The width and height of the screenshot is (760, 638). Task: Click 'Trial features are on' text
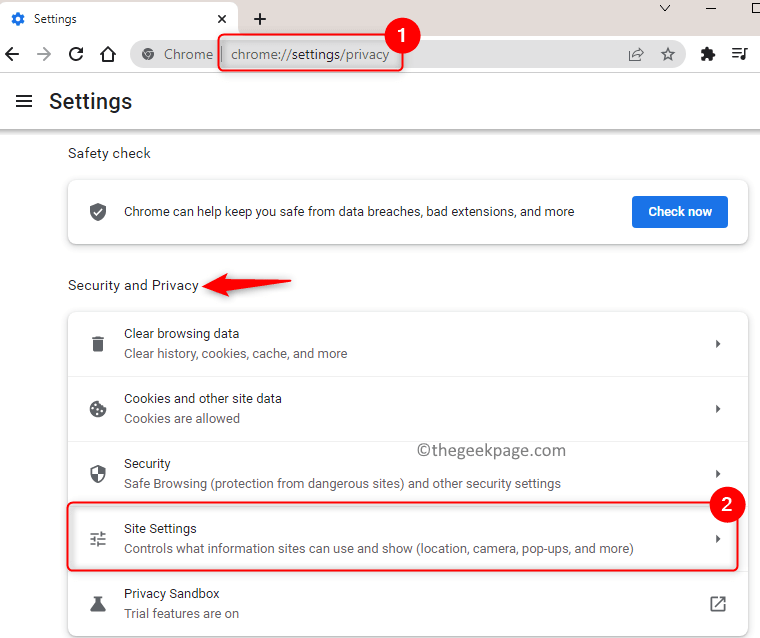pos(181,613)
